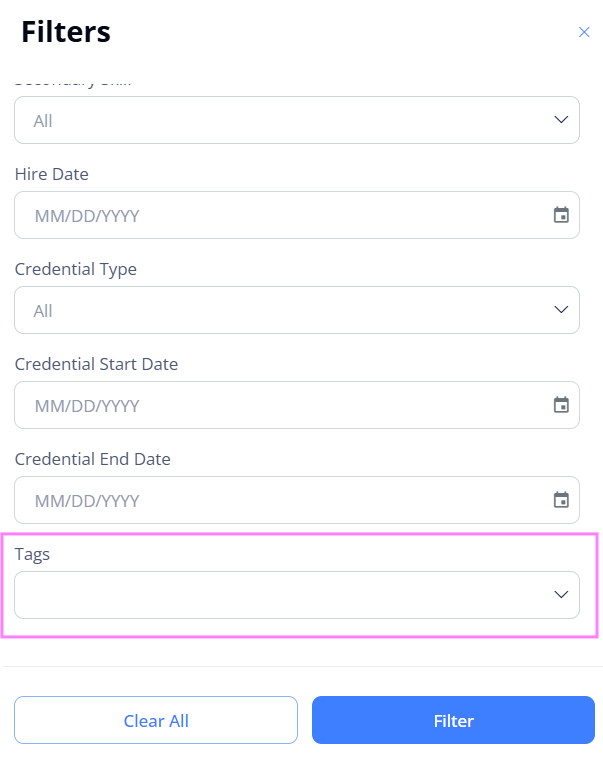The height and width of the screenshot is (759, 603).
Task: Focus the Credential Start Date text field
Action: click(x=297, y=405)
